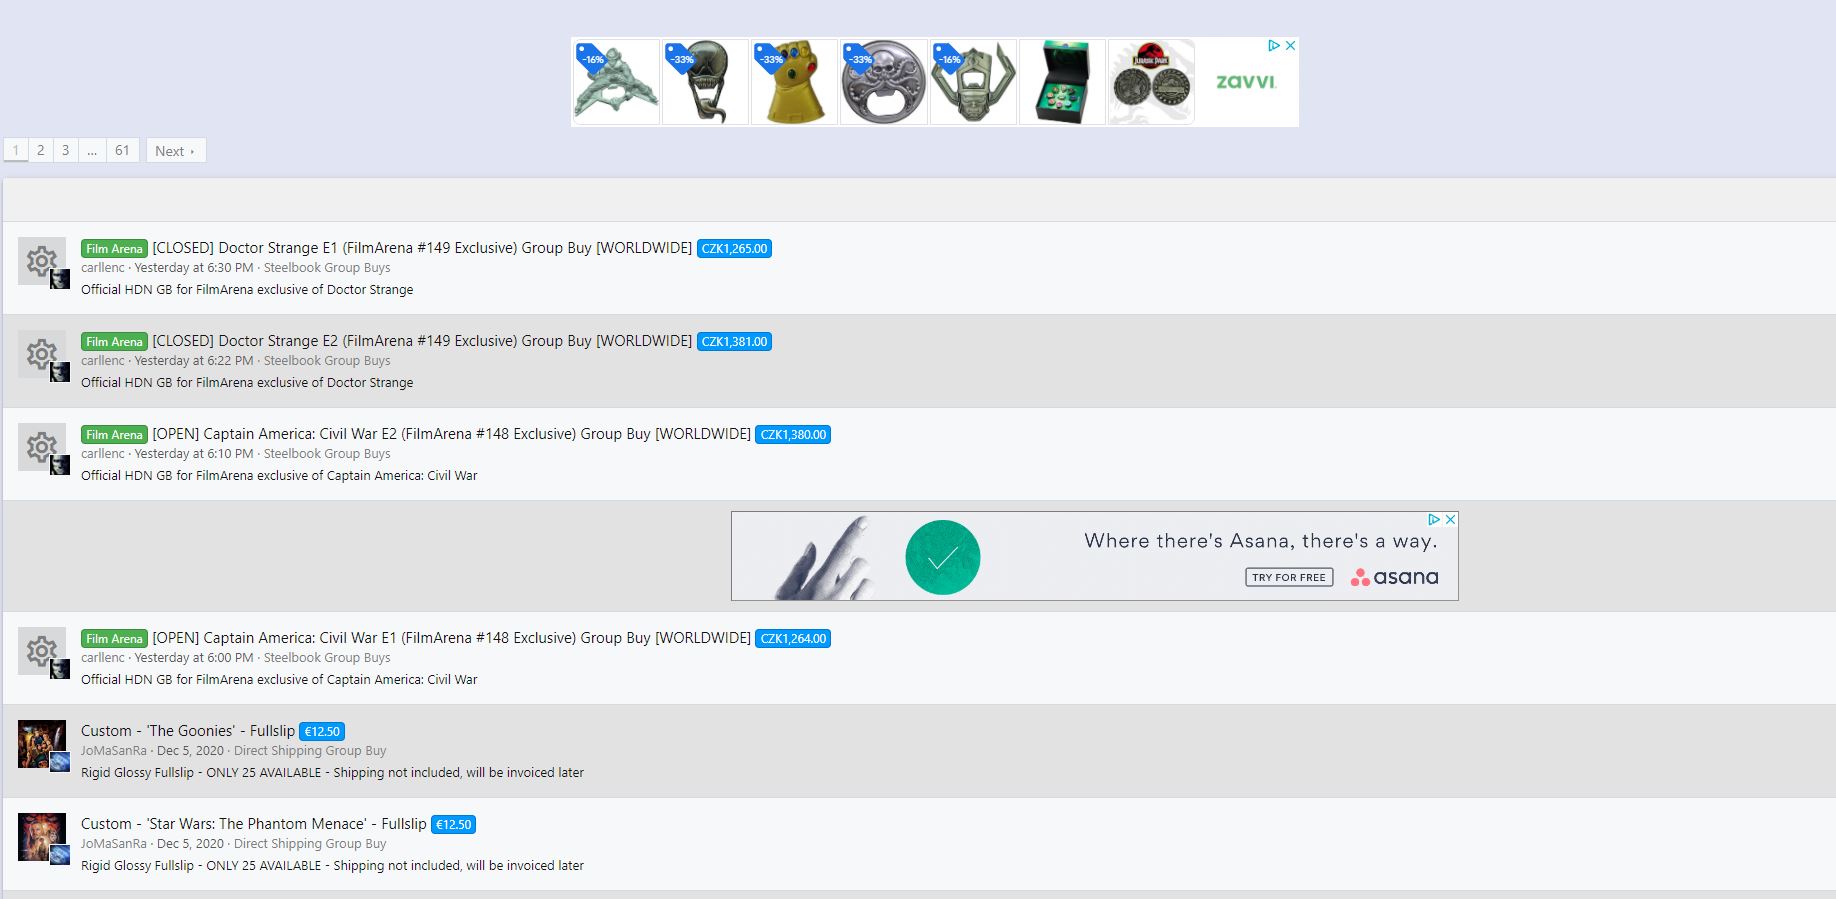1836x899 pixels.
Task: Open JoMaSanRa profile on Phantom Menace listing
Action: click(114, 844)
